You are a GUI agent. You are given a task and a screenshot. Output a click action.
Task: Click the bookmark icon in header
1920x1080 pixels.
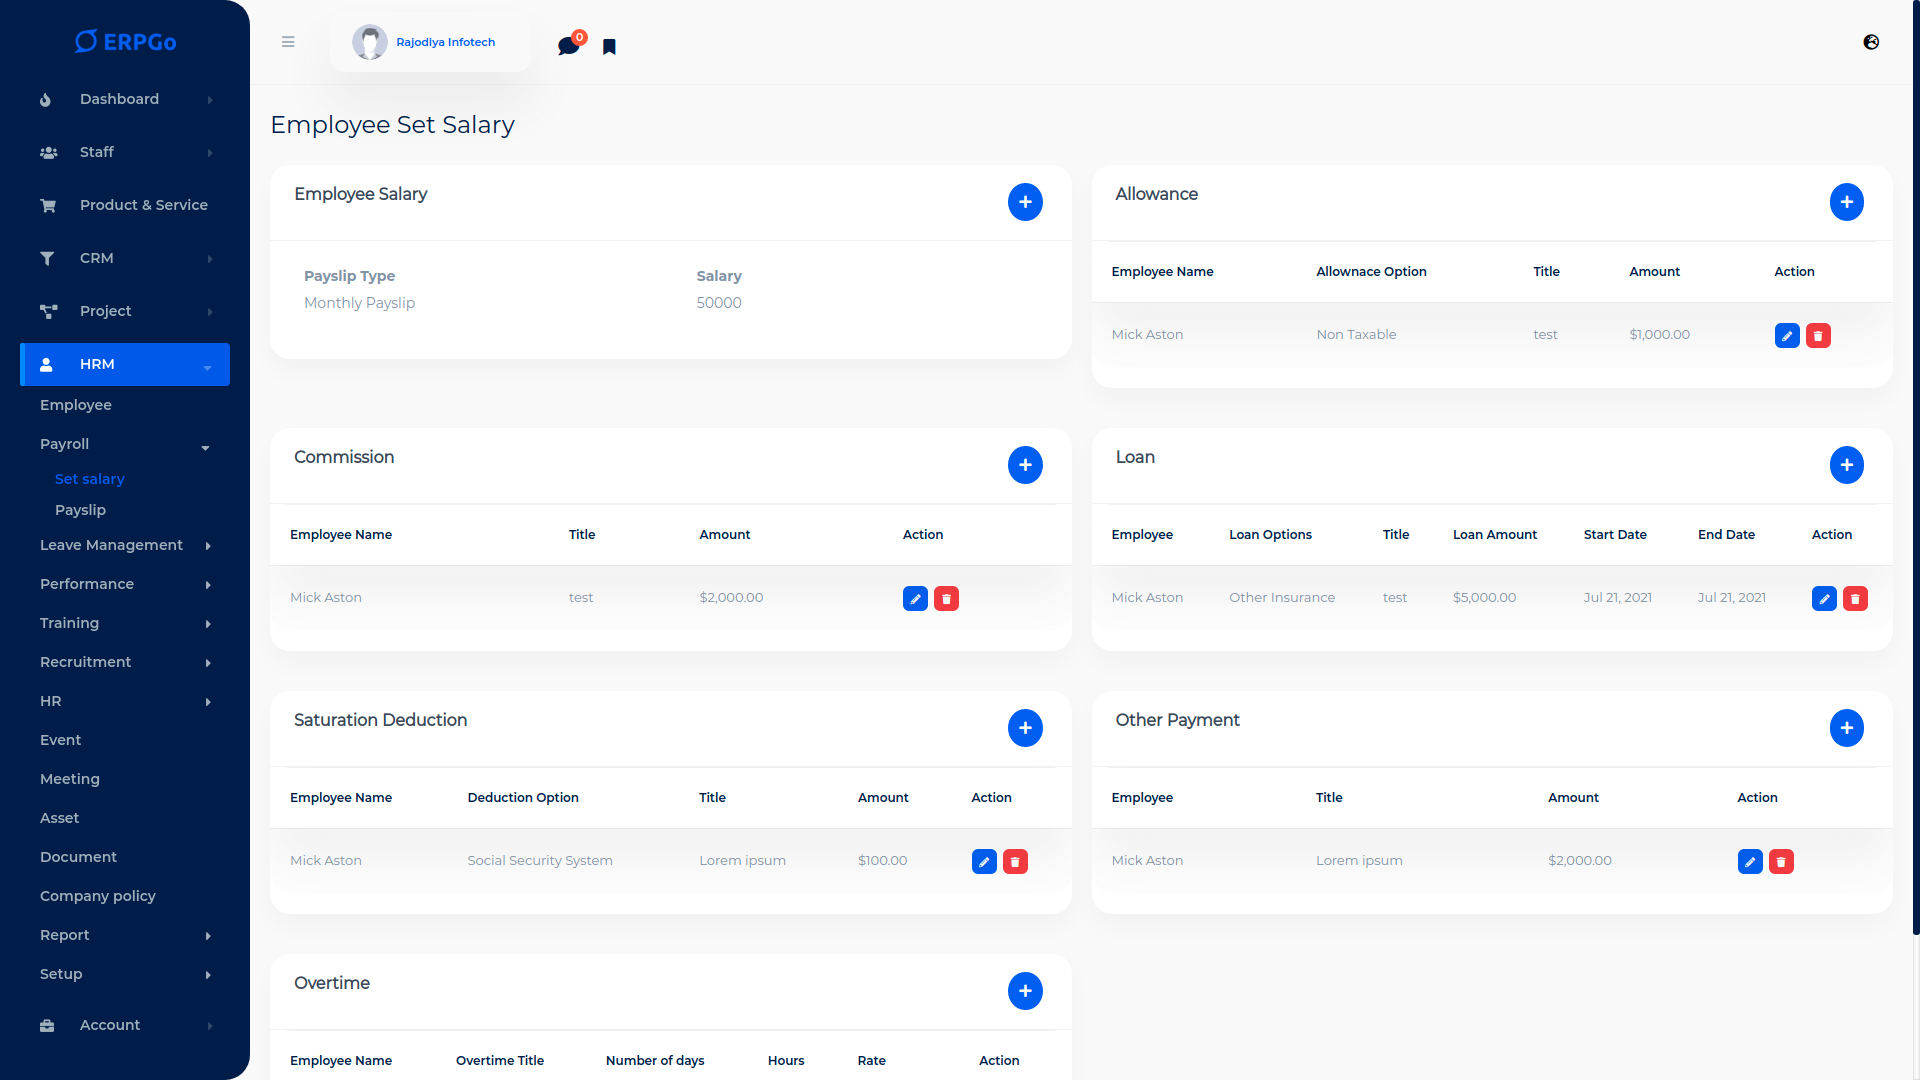pos(609,47)
